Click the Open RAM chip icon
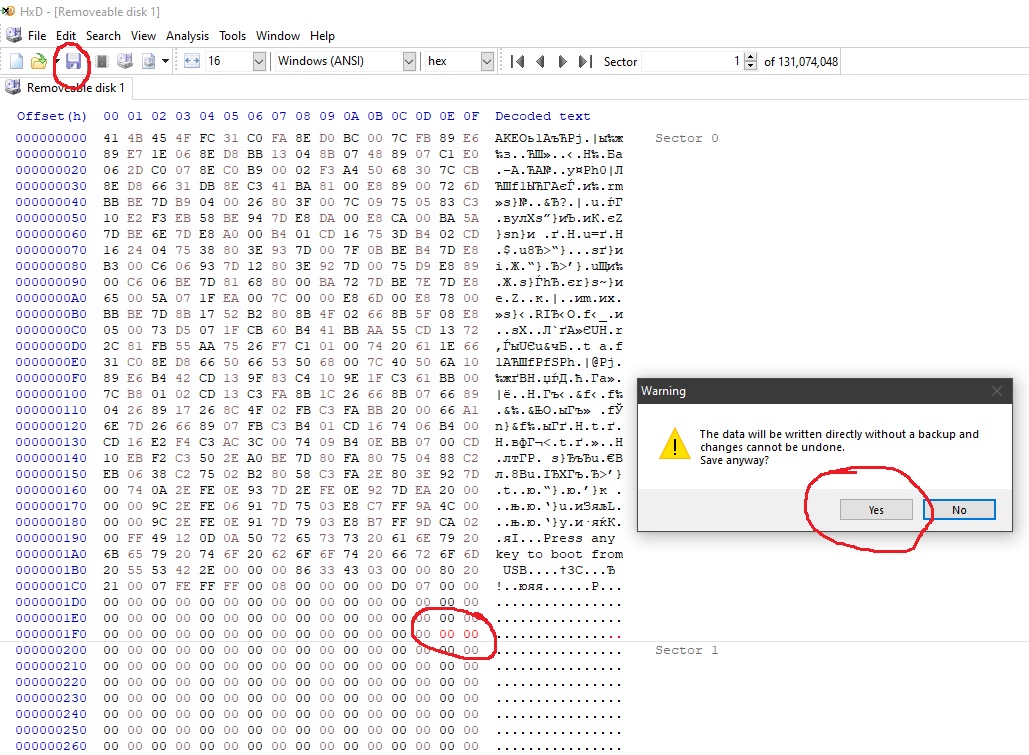 (x=101, y=62)
